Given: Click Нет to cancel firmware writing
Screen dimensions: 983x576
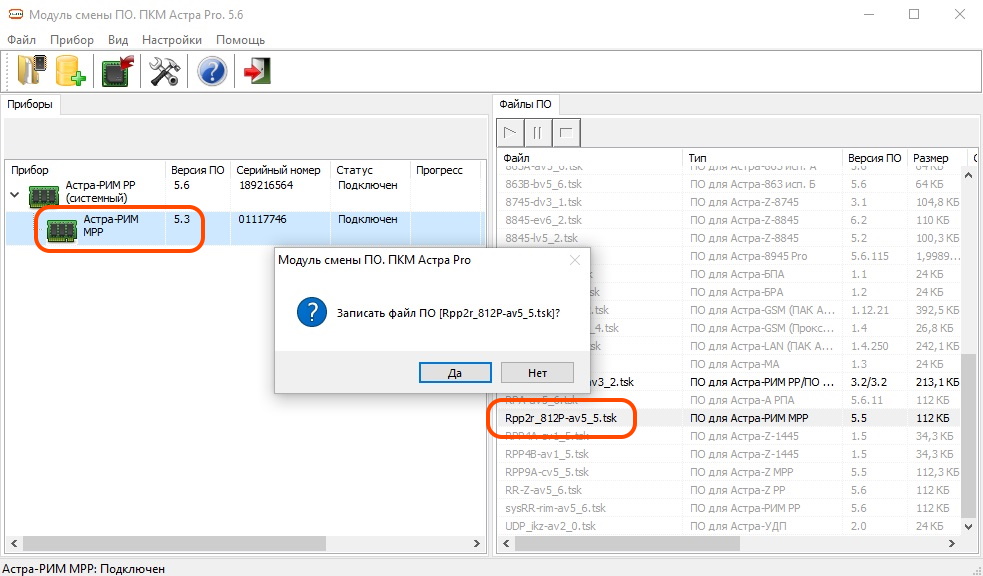Looking at the screenshot, I should pos(538,372).
